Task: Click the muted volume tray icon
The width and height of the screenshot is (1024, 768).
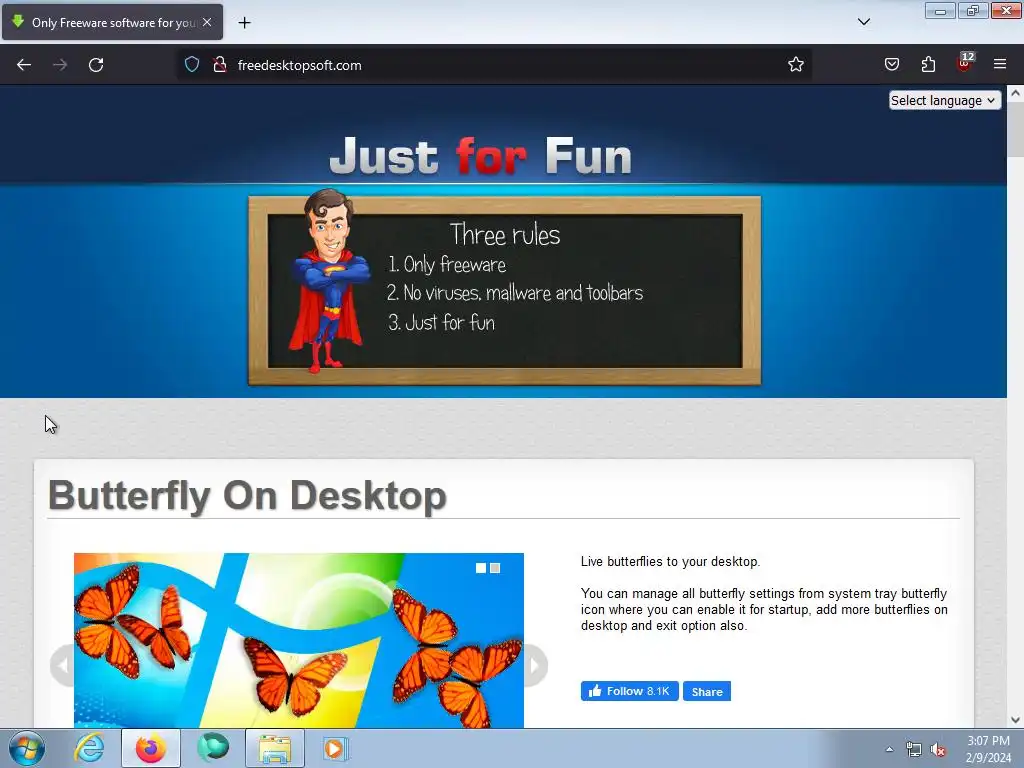Action: [938, 749]
